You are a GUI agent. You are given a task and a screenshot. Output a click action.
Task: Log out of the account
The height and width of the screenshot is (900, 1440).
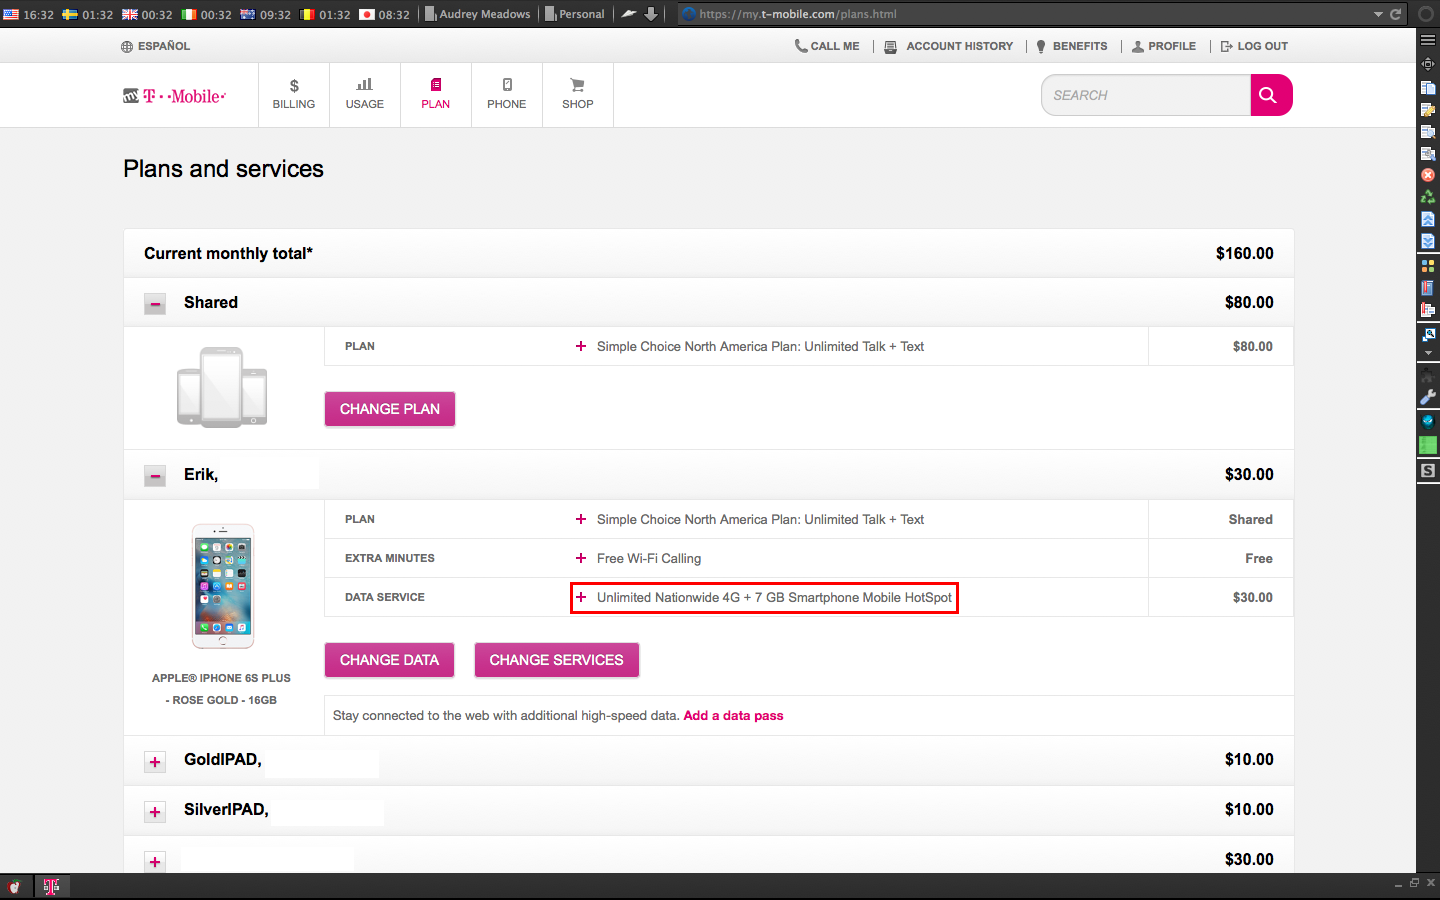1254,46
